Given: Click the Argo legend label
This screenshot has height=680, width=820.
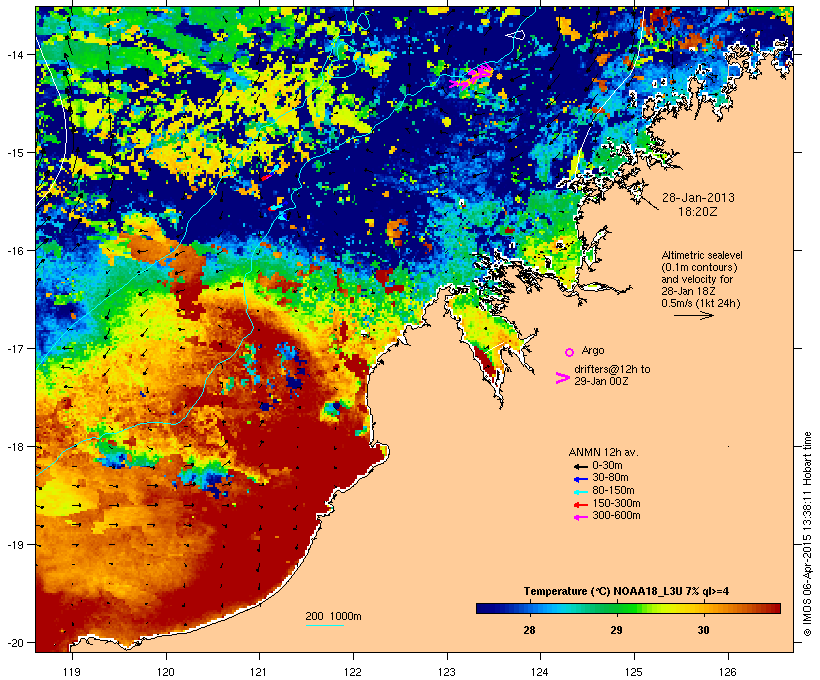Looking at the screenshot, I should click(x=593, y=350).
